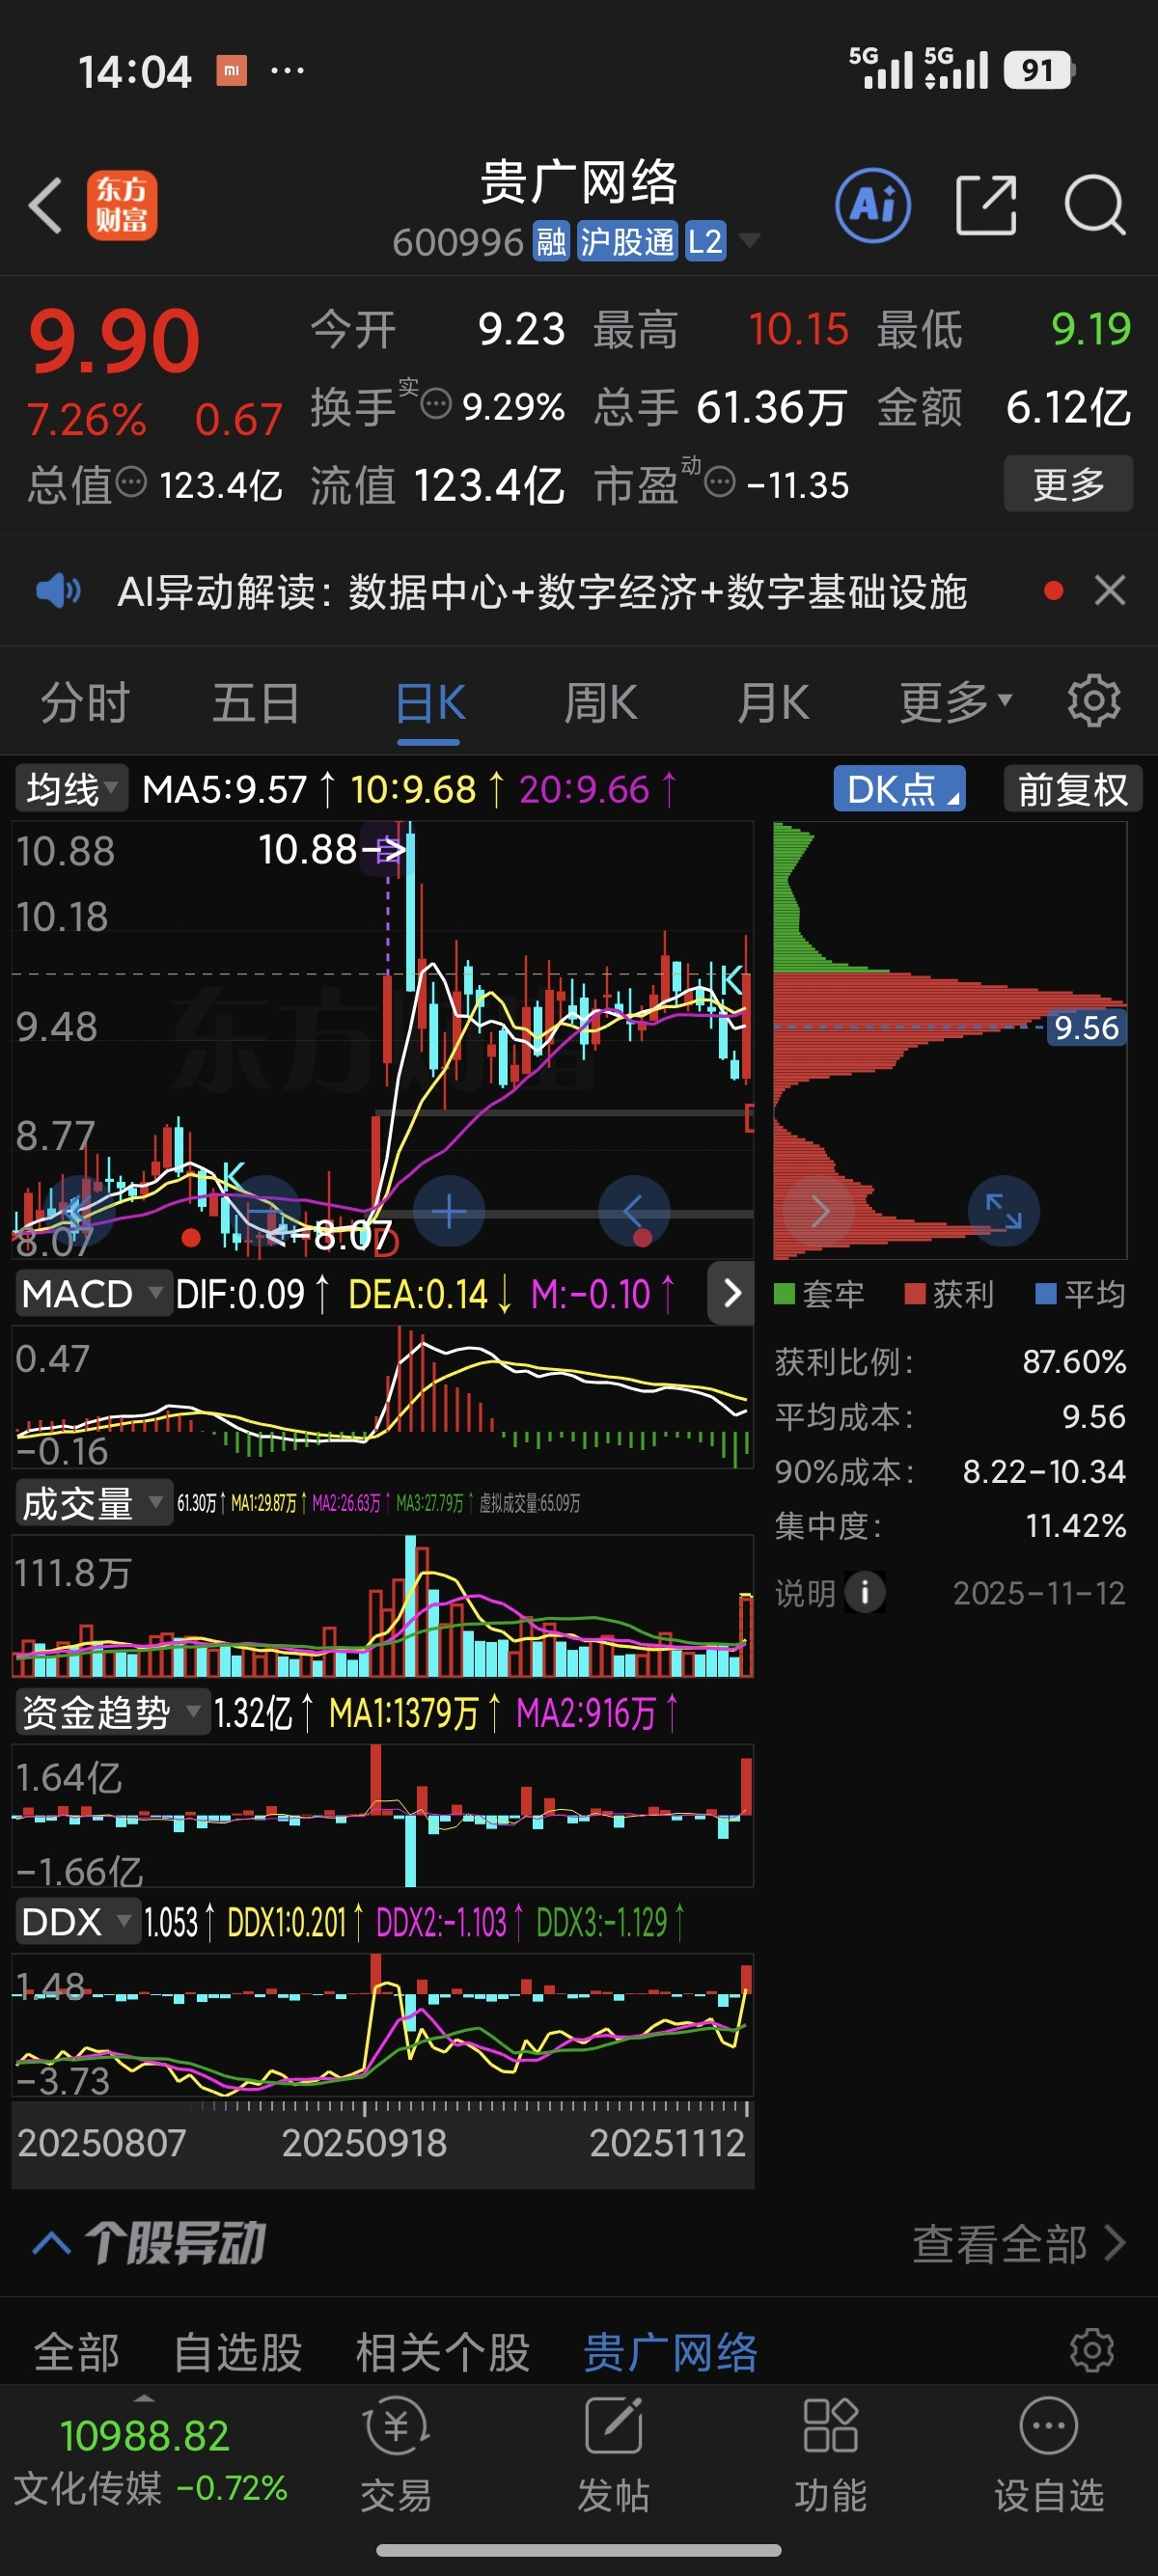Screen dimensions: 1158x2576
Task: Tap the share export icon
Action: point(986,205)
